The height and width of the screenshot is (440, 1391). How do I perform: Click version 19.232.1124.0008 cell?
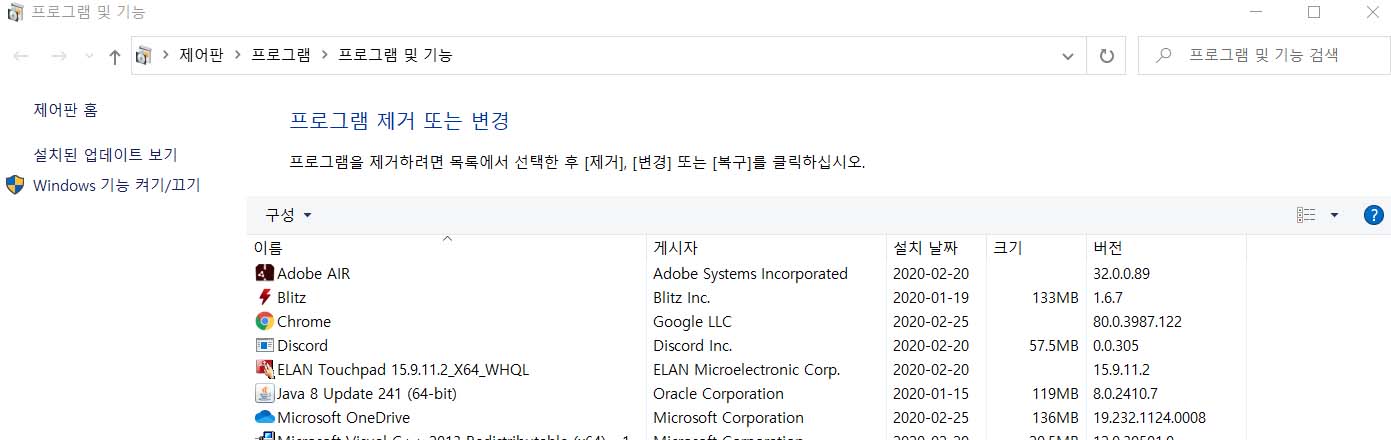[1149, 417]
